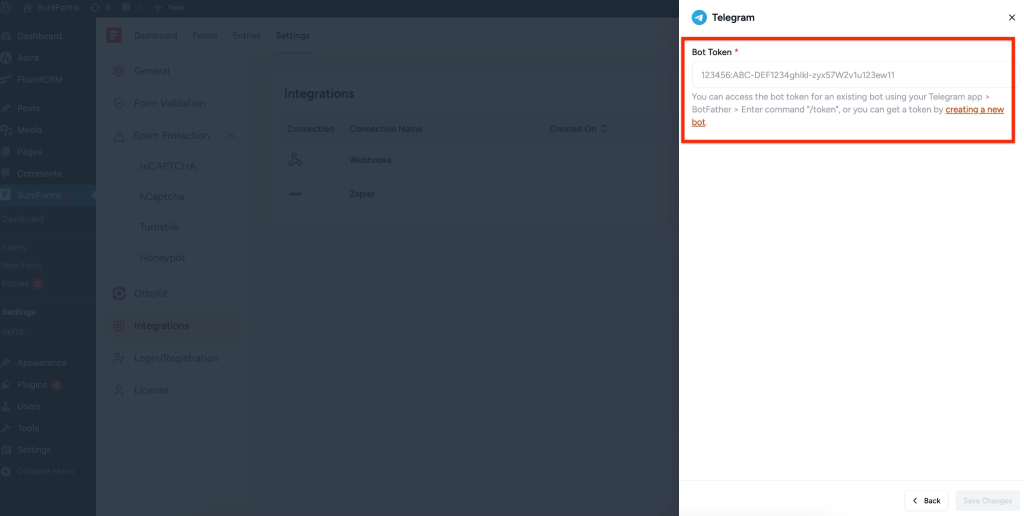Click the home icon beside SureForms in admin bar
1024x516 pixels.
tap(27, 8)
